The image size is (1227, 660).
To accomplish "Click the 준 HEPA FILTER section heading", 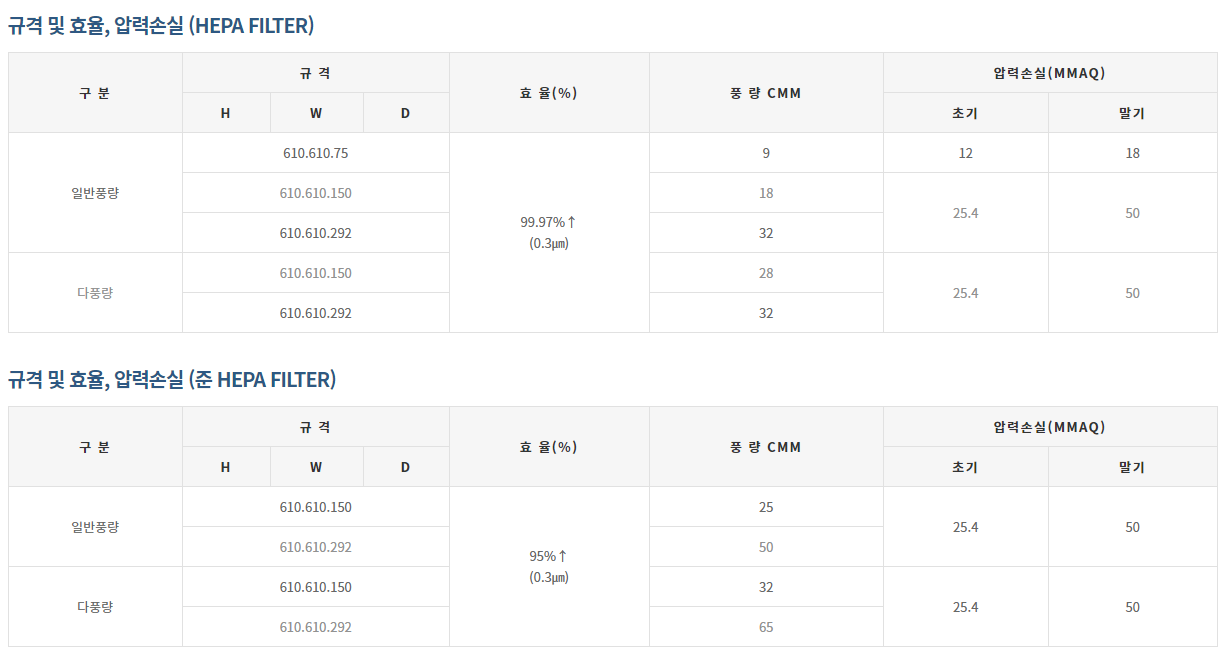I will pyautogui.click(x=172, y=380).
